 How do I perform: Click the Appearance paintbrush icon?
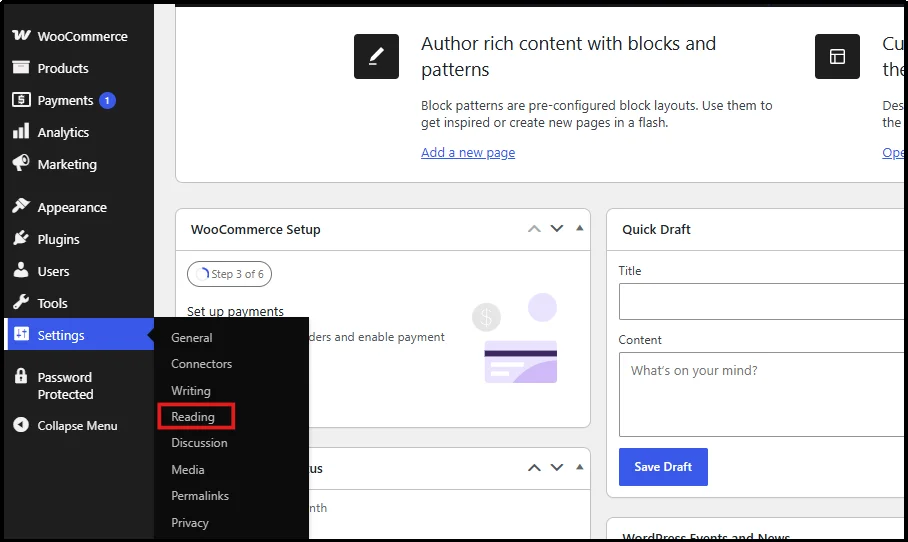click(x=21, y=206)
